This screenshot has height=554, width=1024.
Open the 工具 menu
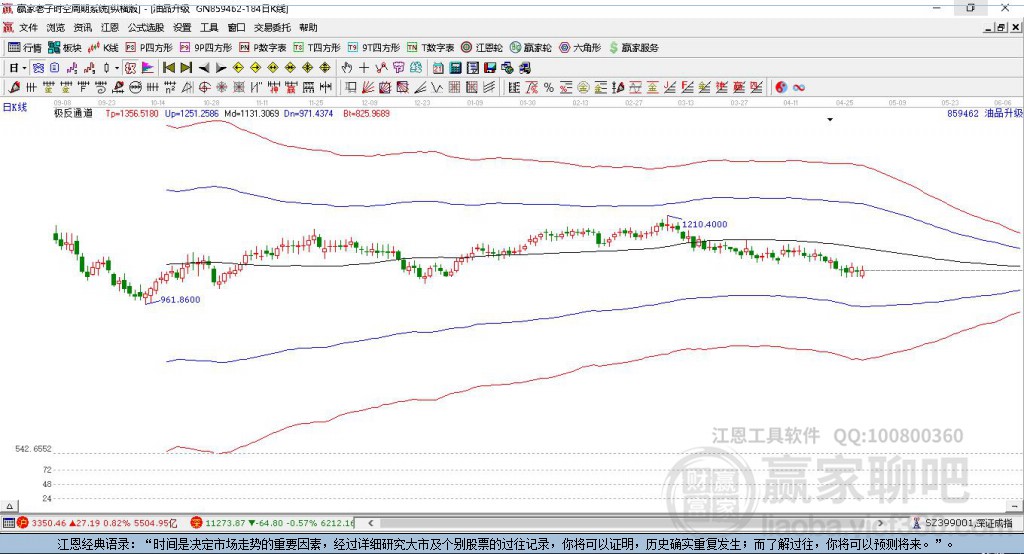click(209, 27)
